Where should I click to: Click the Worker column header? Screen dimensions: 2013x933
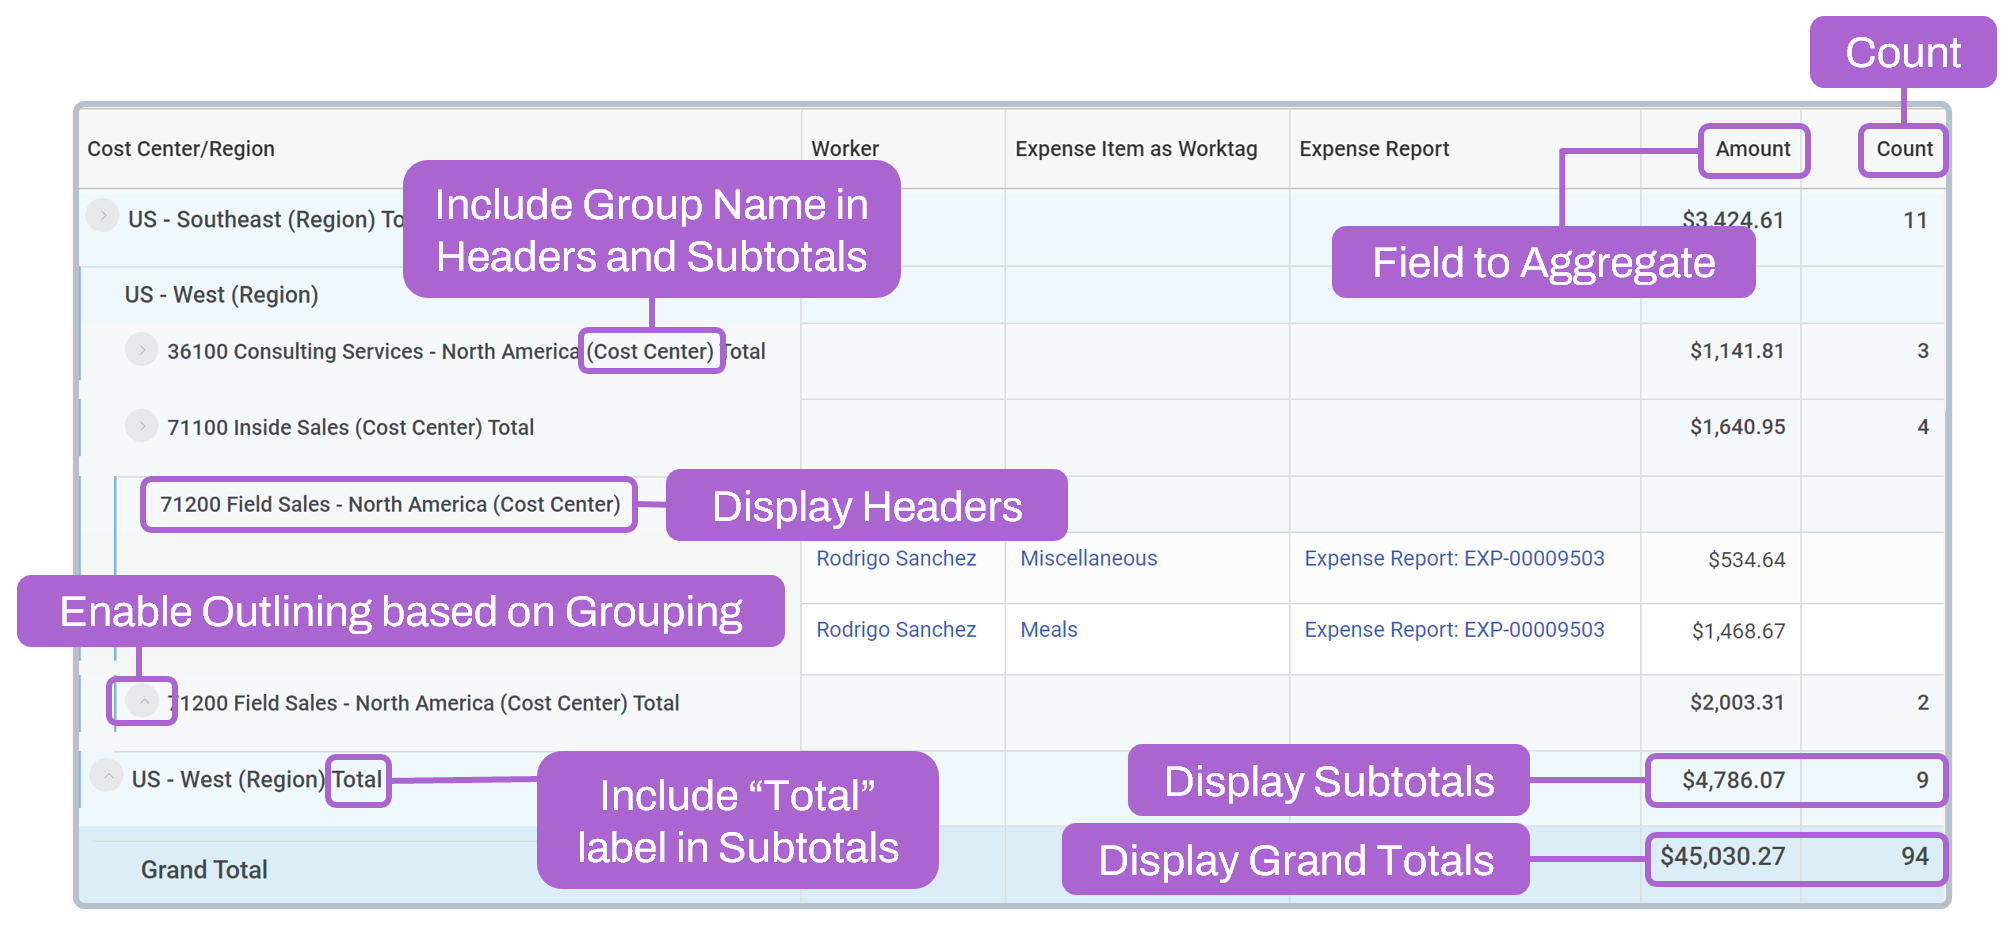[845, 149]
